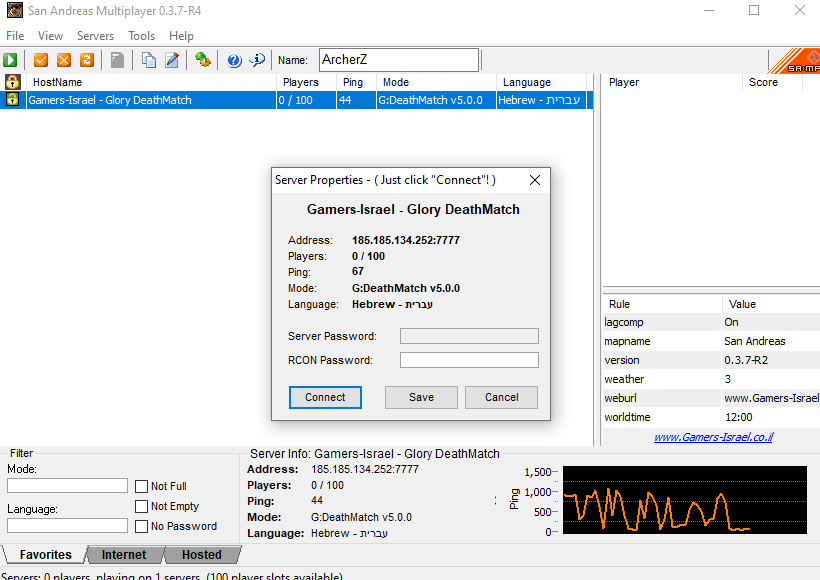The width and height of the screenshot is (820, 580).
Task: Click the 'weather' rule row
Action: [711, 379]
